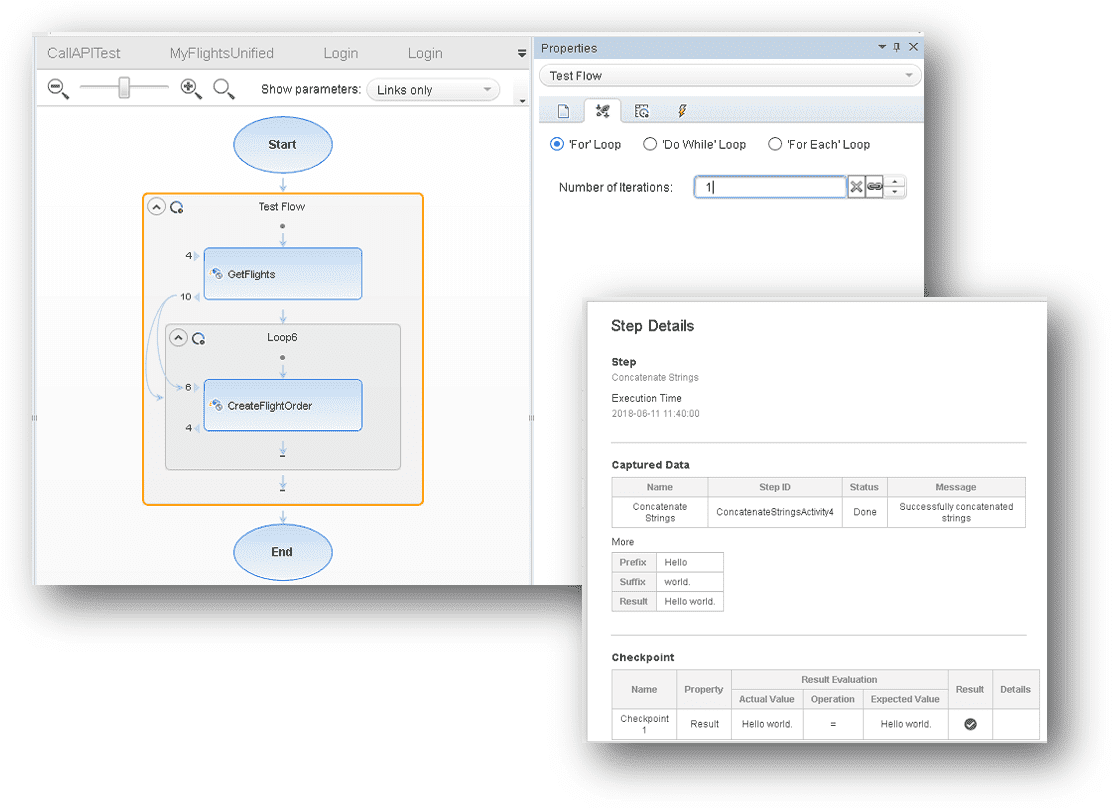
Task: Click the Test Flow loop icon
Action: click(x=177, y=207)
